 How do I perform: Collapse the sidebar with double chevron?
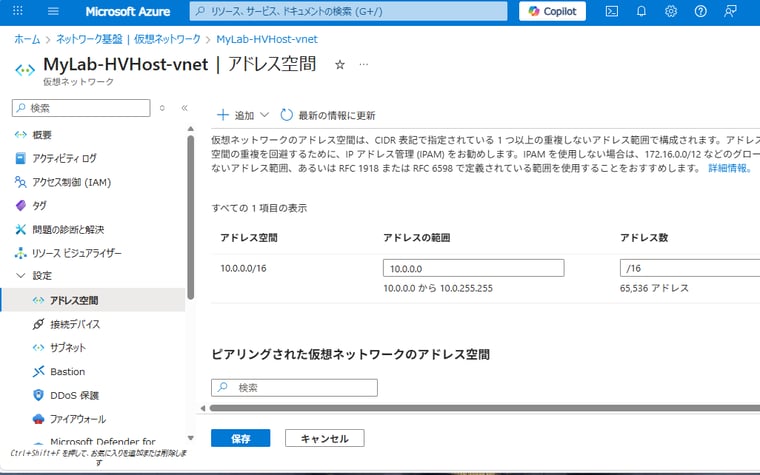tap(185, 108)
